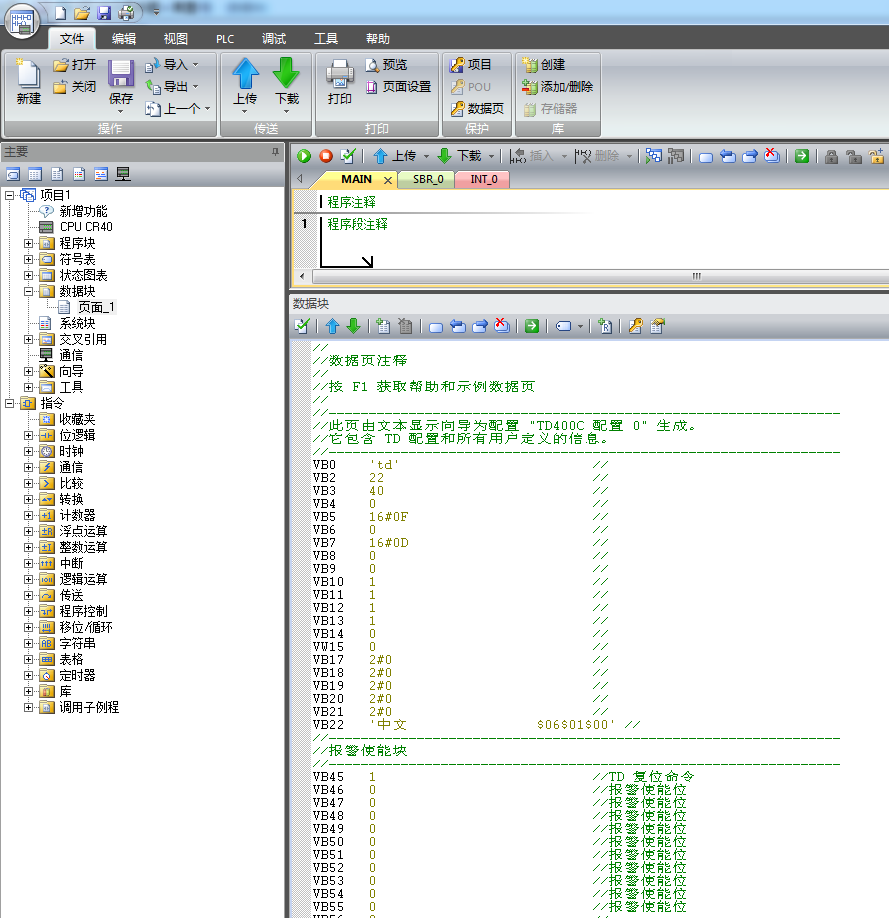The width and height of the screenshot is (889, 918).
Task: Click the key protection icon in data block toolbar
Action: pyautogui.click(x=635, y=326)
